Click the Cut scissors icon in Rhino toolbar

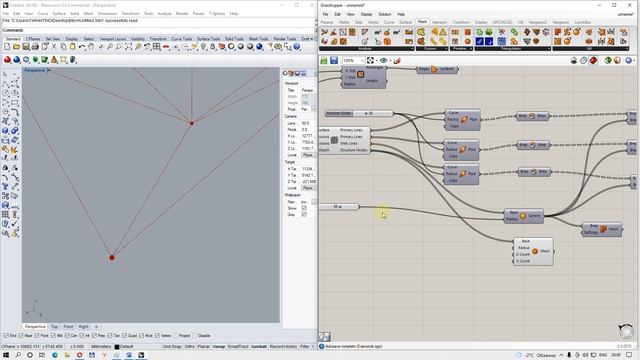click(x=54, y=47)
